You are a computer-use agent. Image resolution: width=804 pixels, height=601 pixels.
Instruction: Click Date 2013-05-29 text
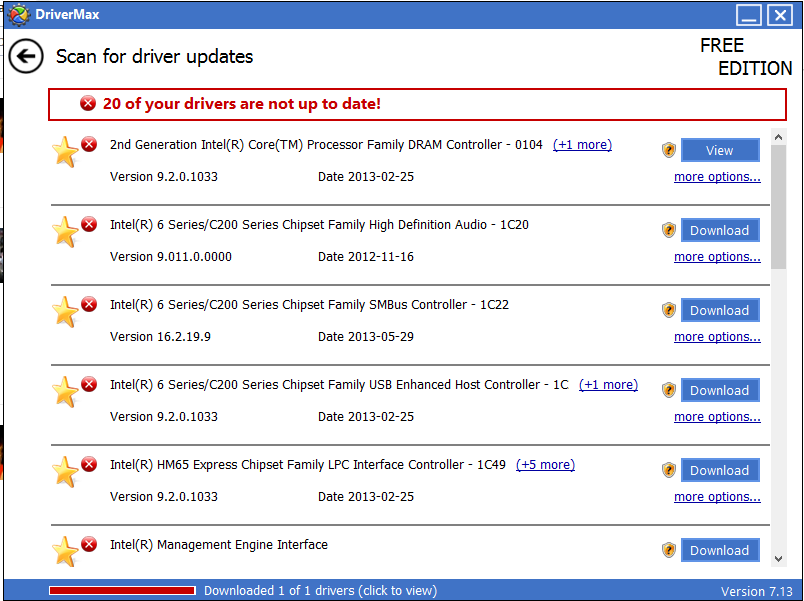(x=366, y=337)
